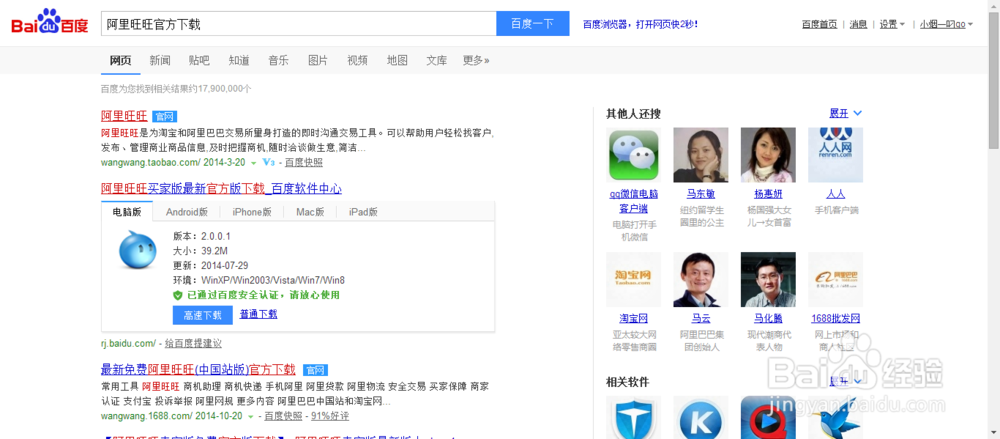Viewport: 1000px width, 439px height.
Task: Click the search input field
Action: 298,24
